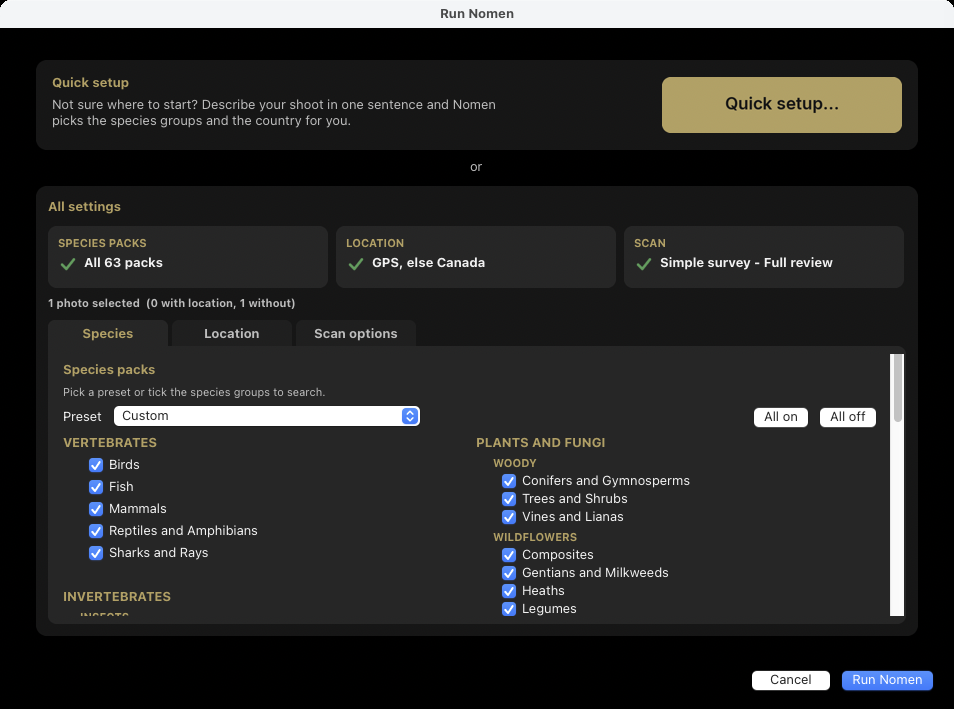Uncheck Reptiles and Amphibians
The width and height of the screenshot is (954, 709).
click(96, 531)
